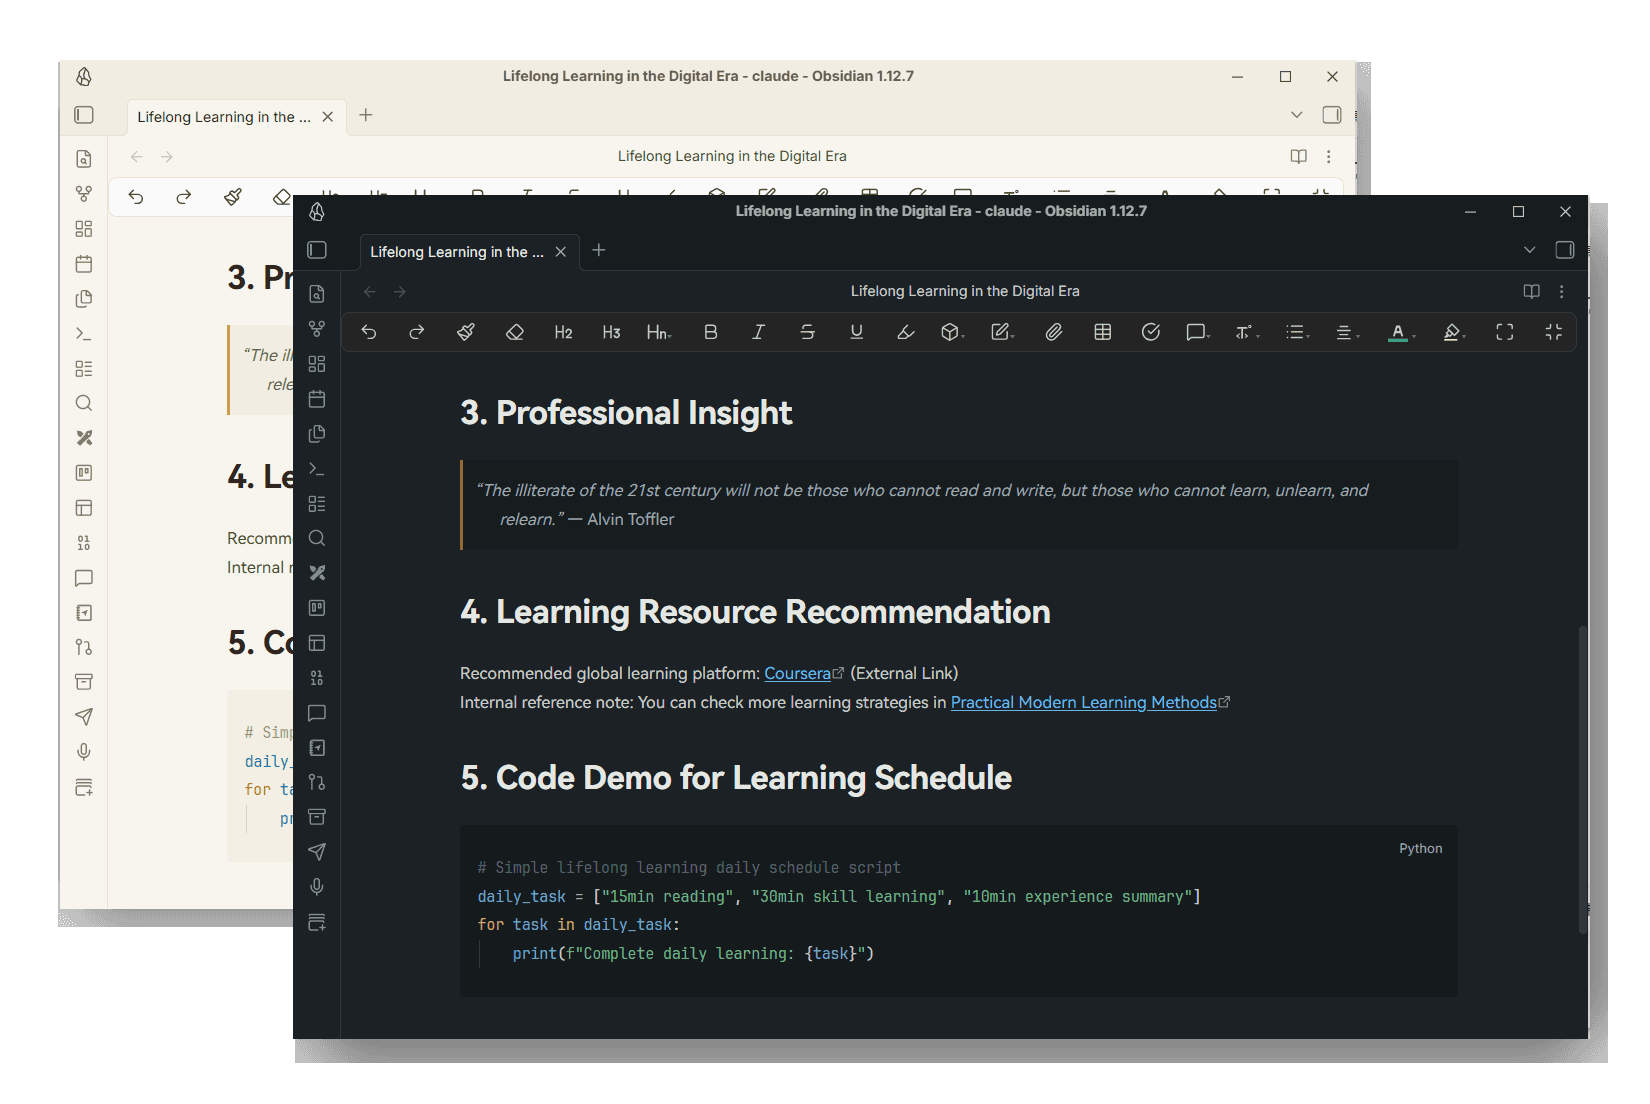This screenshot has width=1650, height=1104.
Task: Open the crossed pencil-ruler tools icon in front ribbon
Action: point(317,573)
